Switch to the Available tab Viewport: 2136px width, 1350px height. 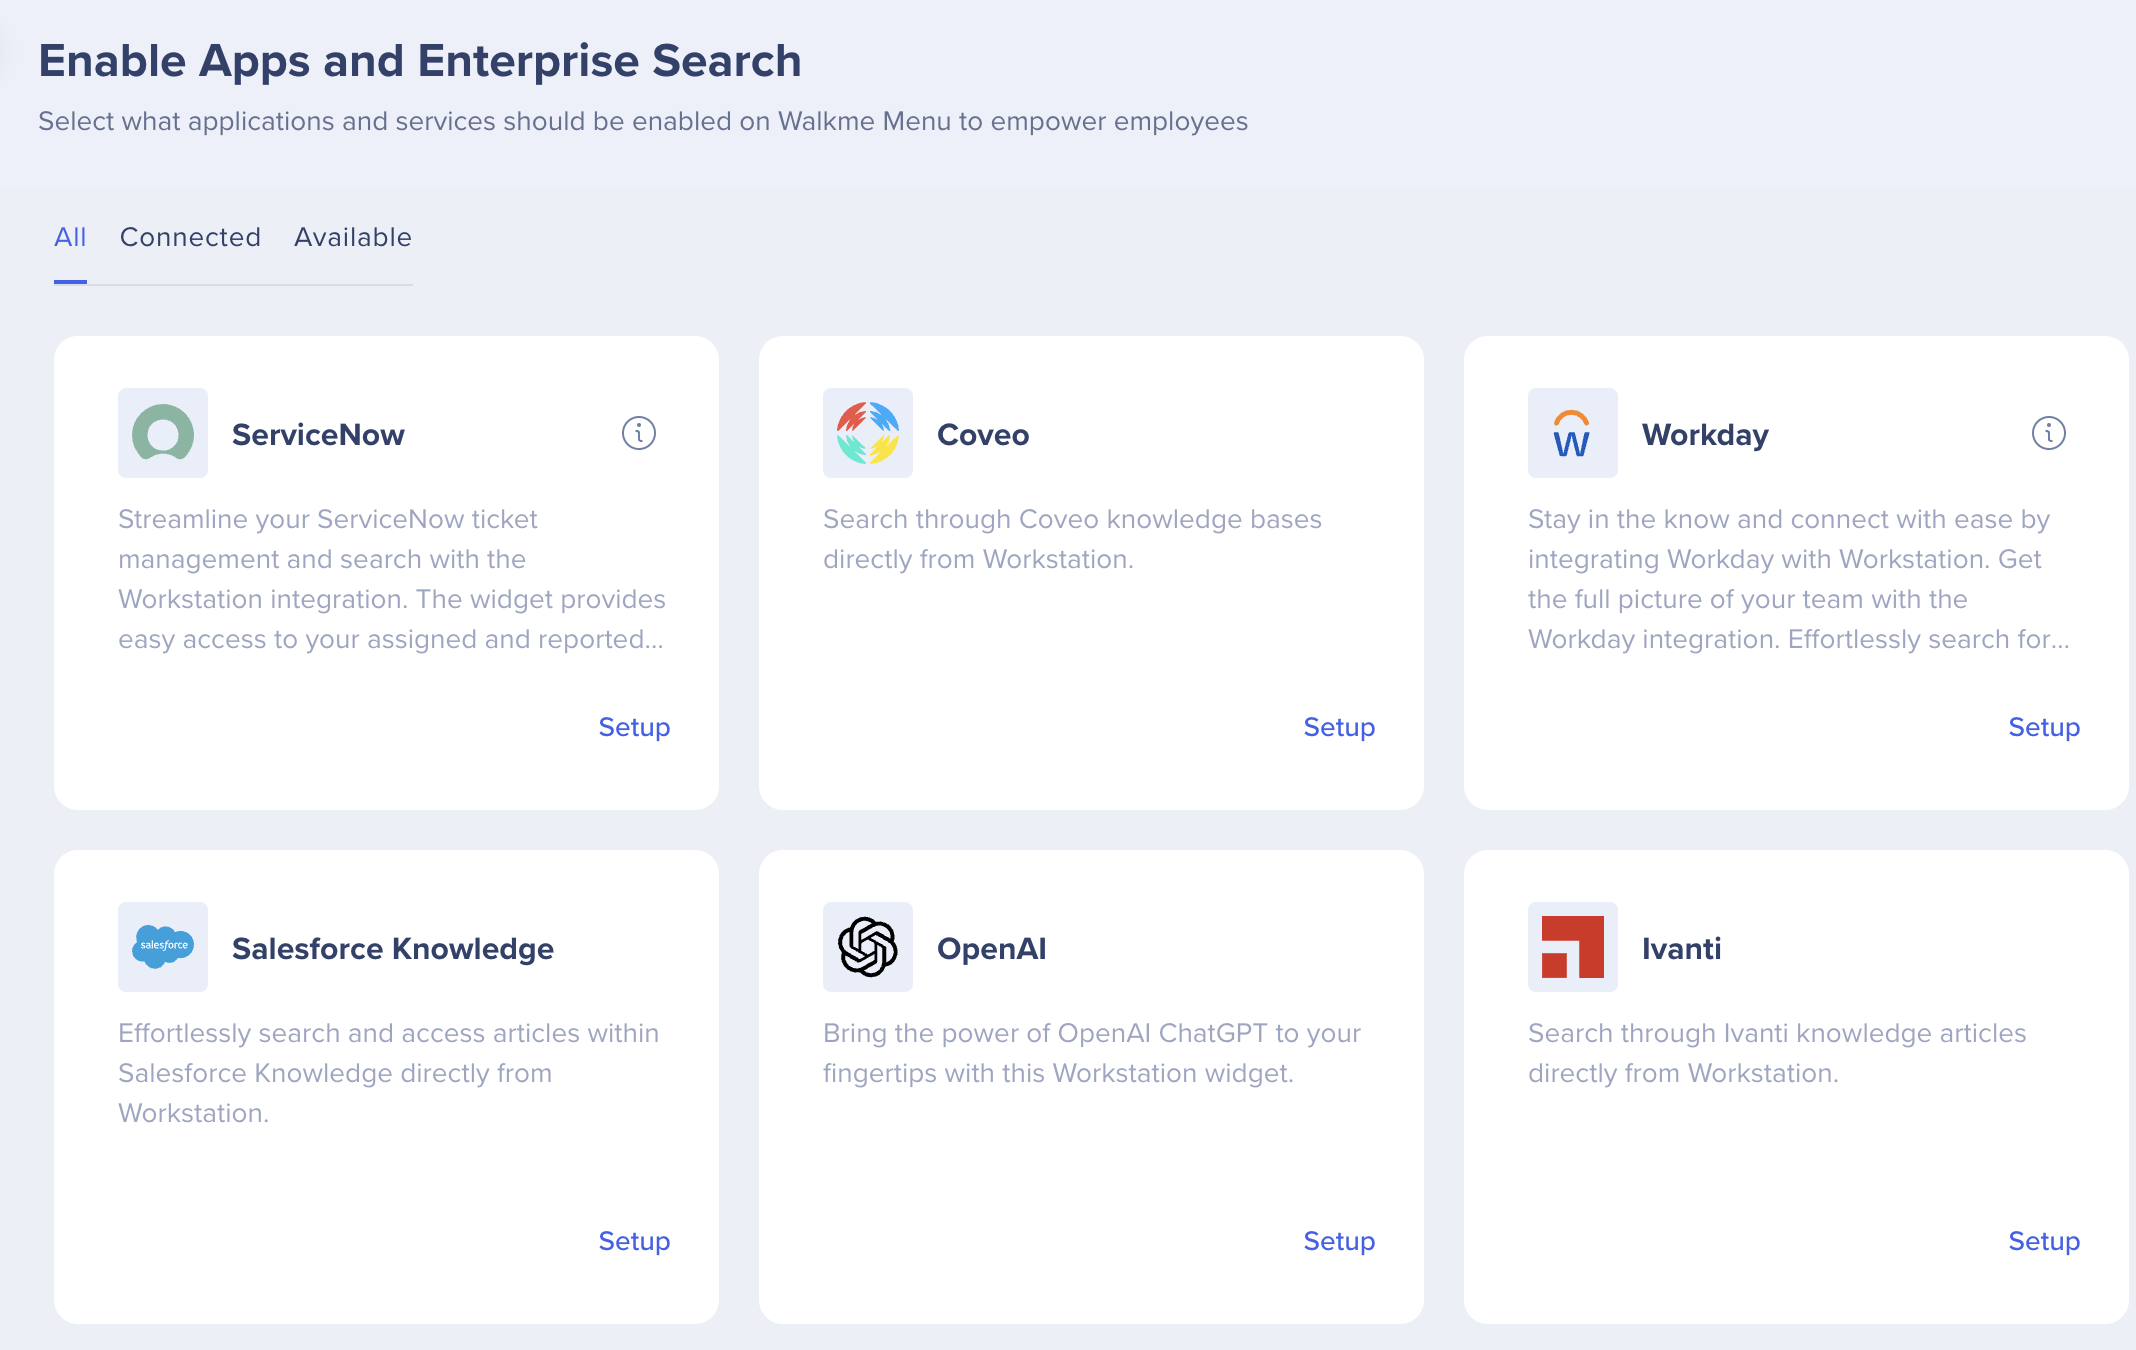353,237
